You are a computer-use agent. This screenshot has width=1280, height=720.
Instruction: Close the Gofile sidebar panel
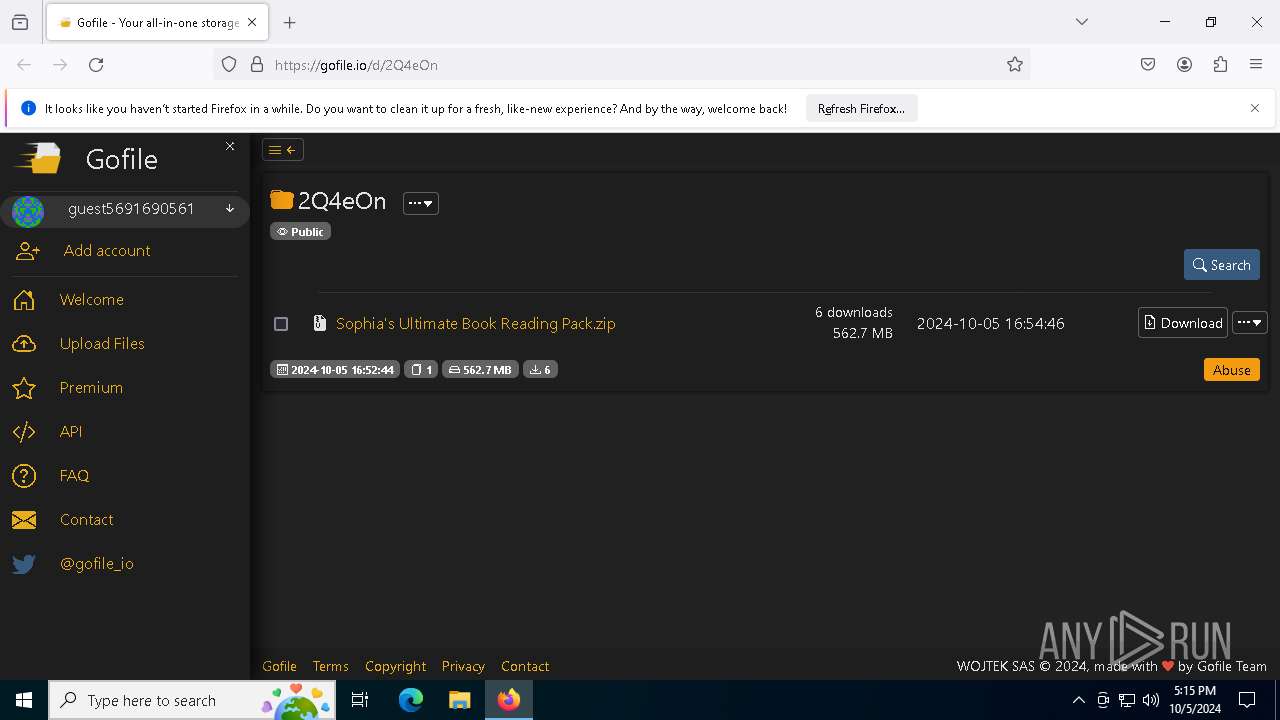click(x=230, y=146)
